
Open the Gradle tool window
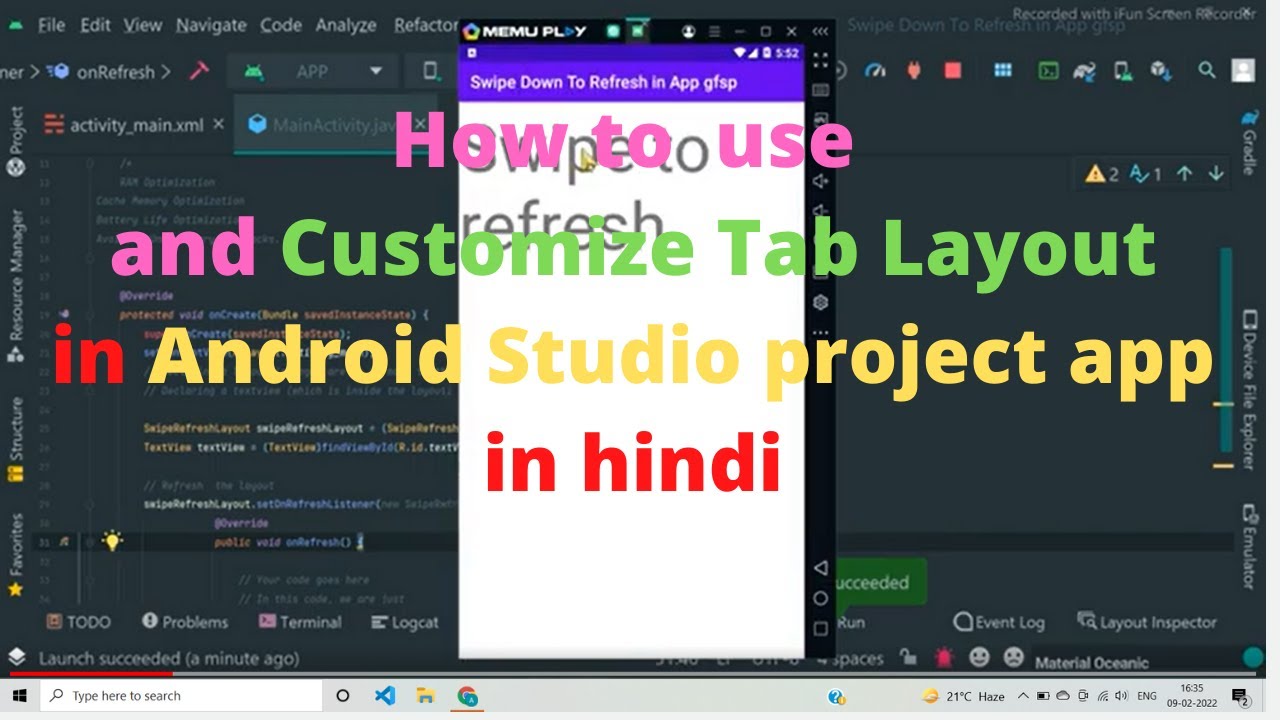[1249, 143]
